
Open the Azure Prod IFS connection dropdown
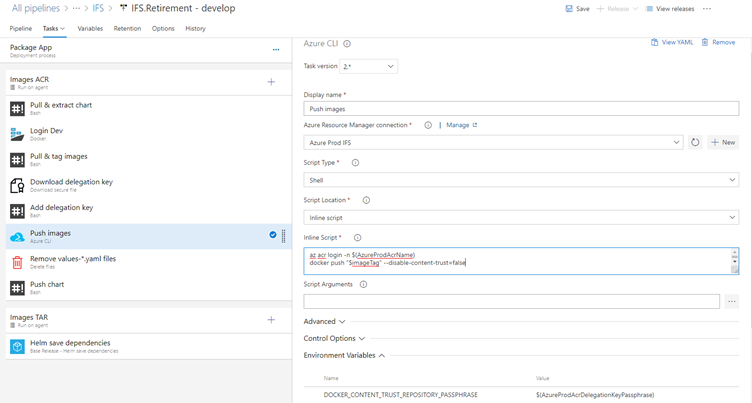pyautogui.click(x=494, y=142)
